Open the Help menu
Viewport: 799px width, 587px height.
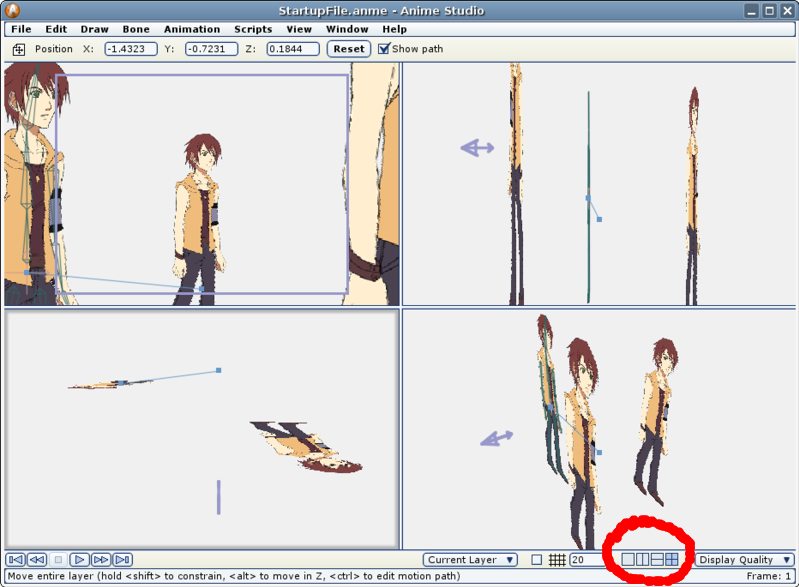click(394, 29)
